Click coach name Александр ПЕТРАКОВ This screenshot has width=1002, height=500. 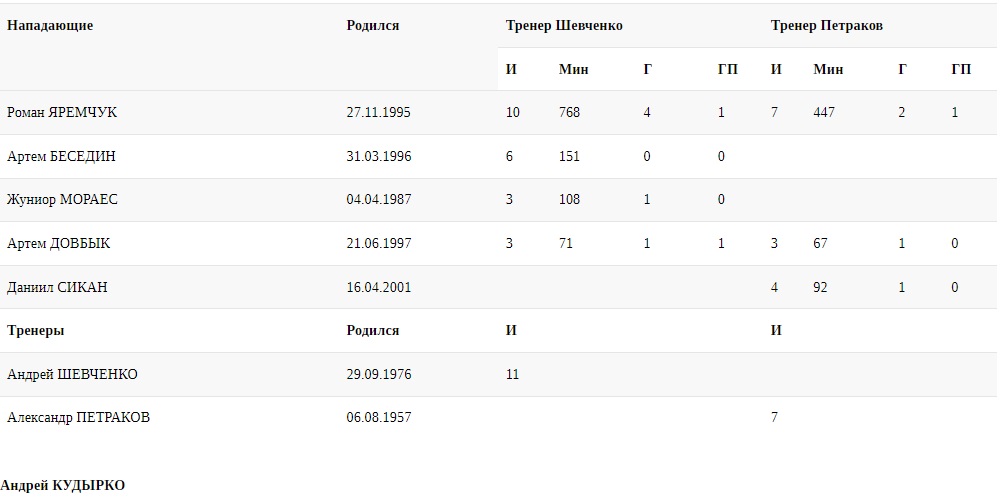(78, 418)
